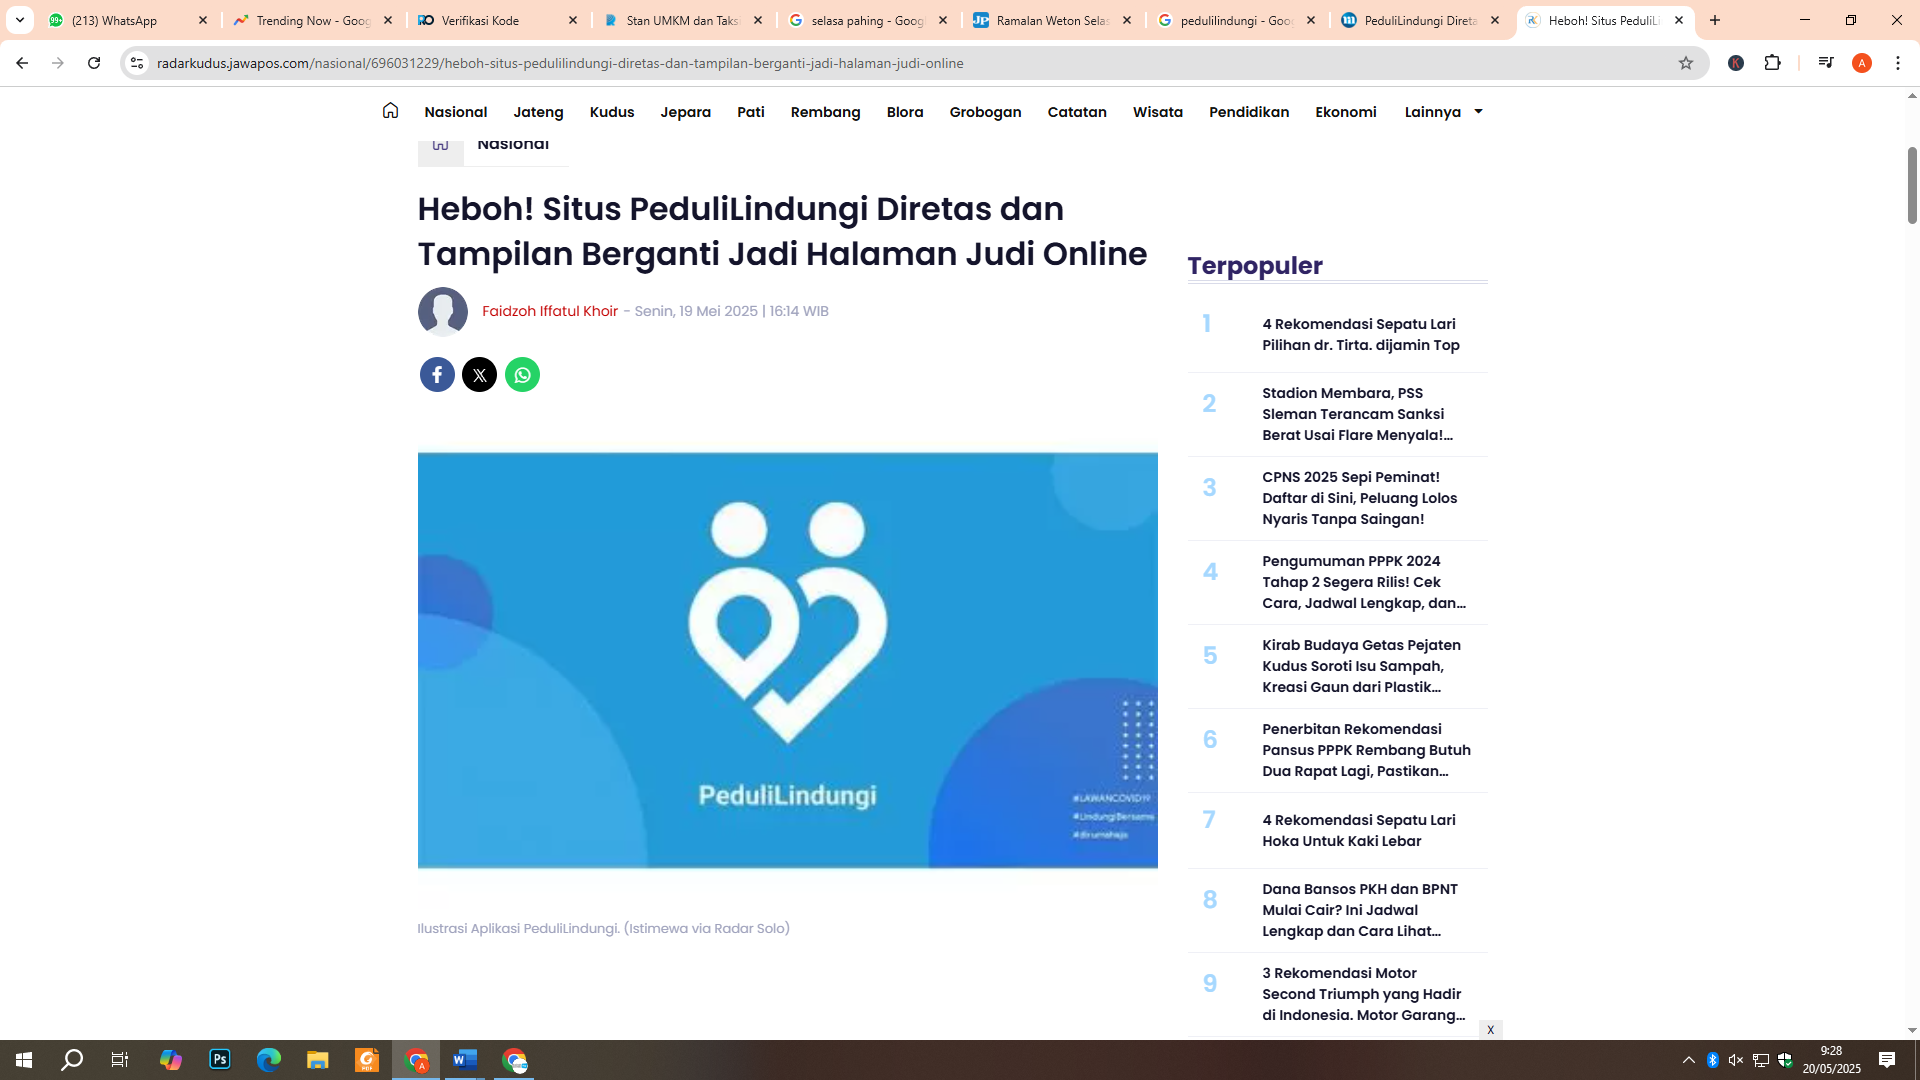
Task: Click the Nasional breadcrumb label
Action: (513, 144)
